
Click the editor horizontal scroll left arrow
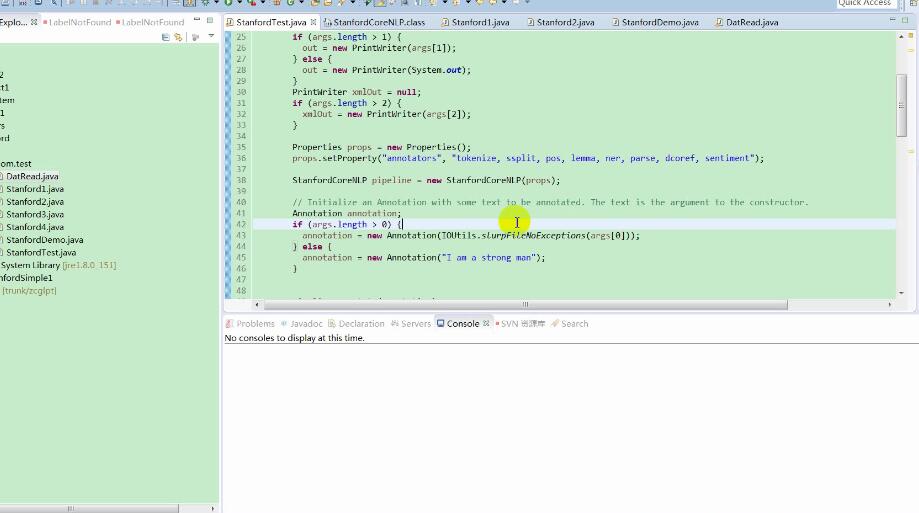pos(257,305)
